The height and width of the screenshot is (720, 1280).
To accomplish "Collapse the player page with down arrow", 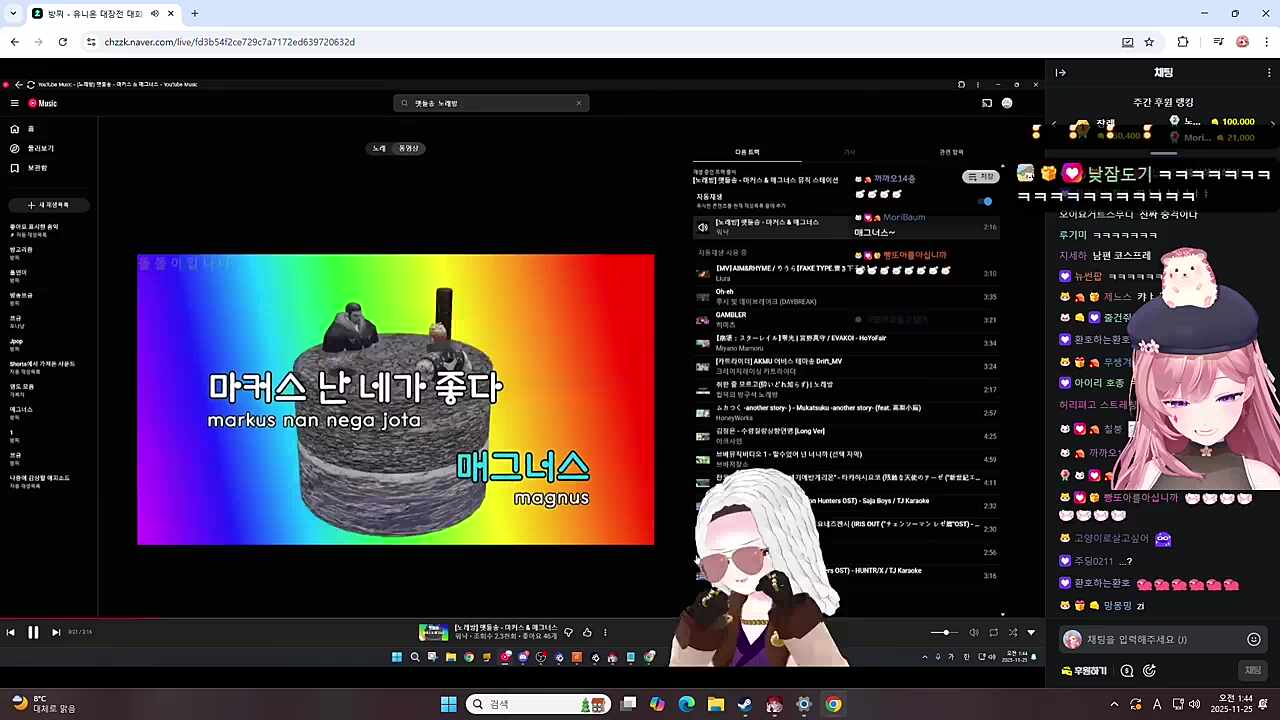I will click(x=1031, y=632).
